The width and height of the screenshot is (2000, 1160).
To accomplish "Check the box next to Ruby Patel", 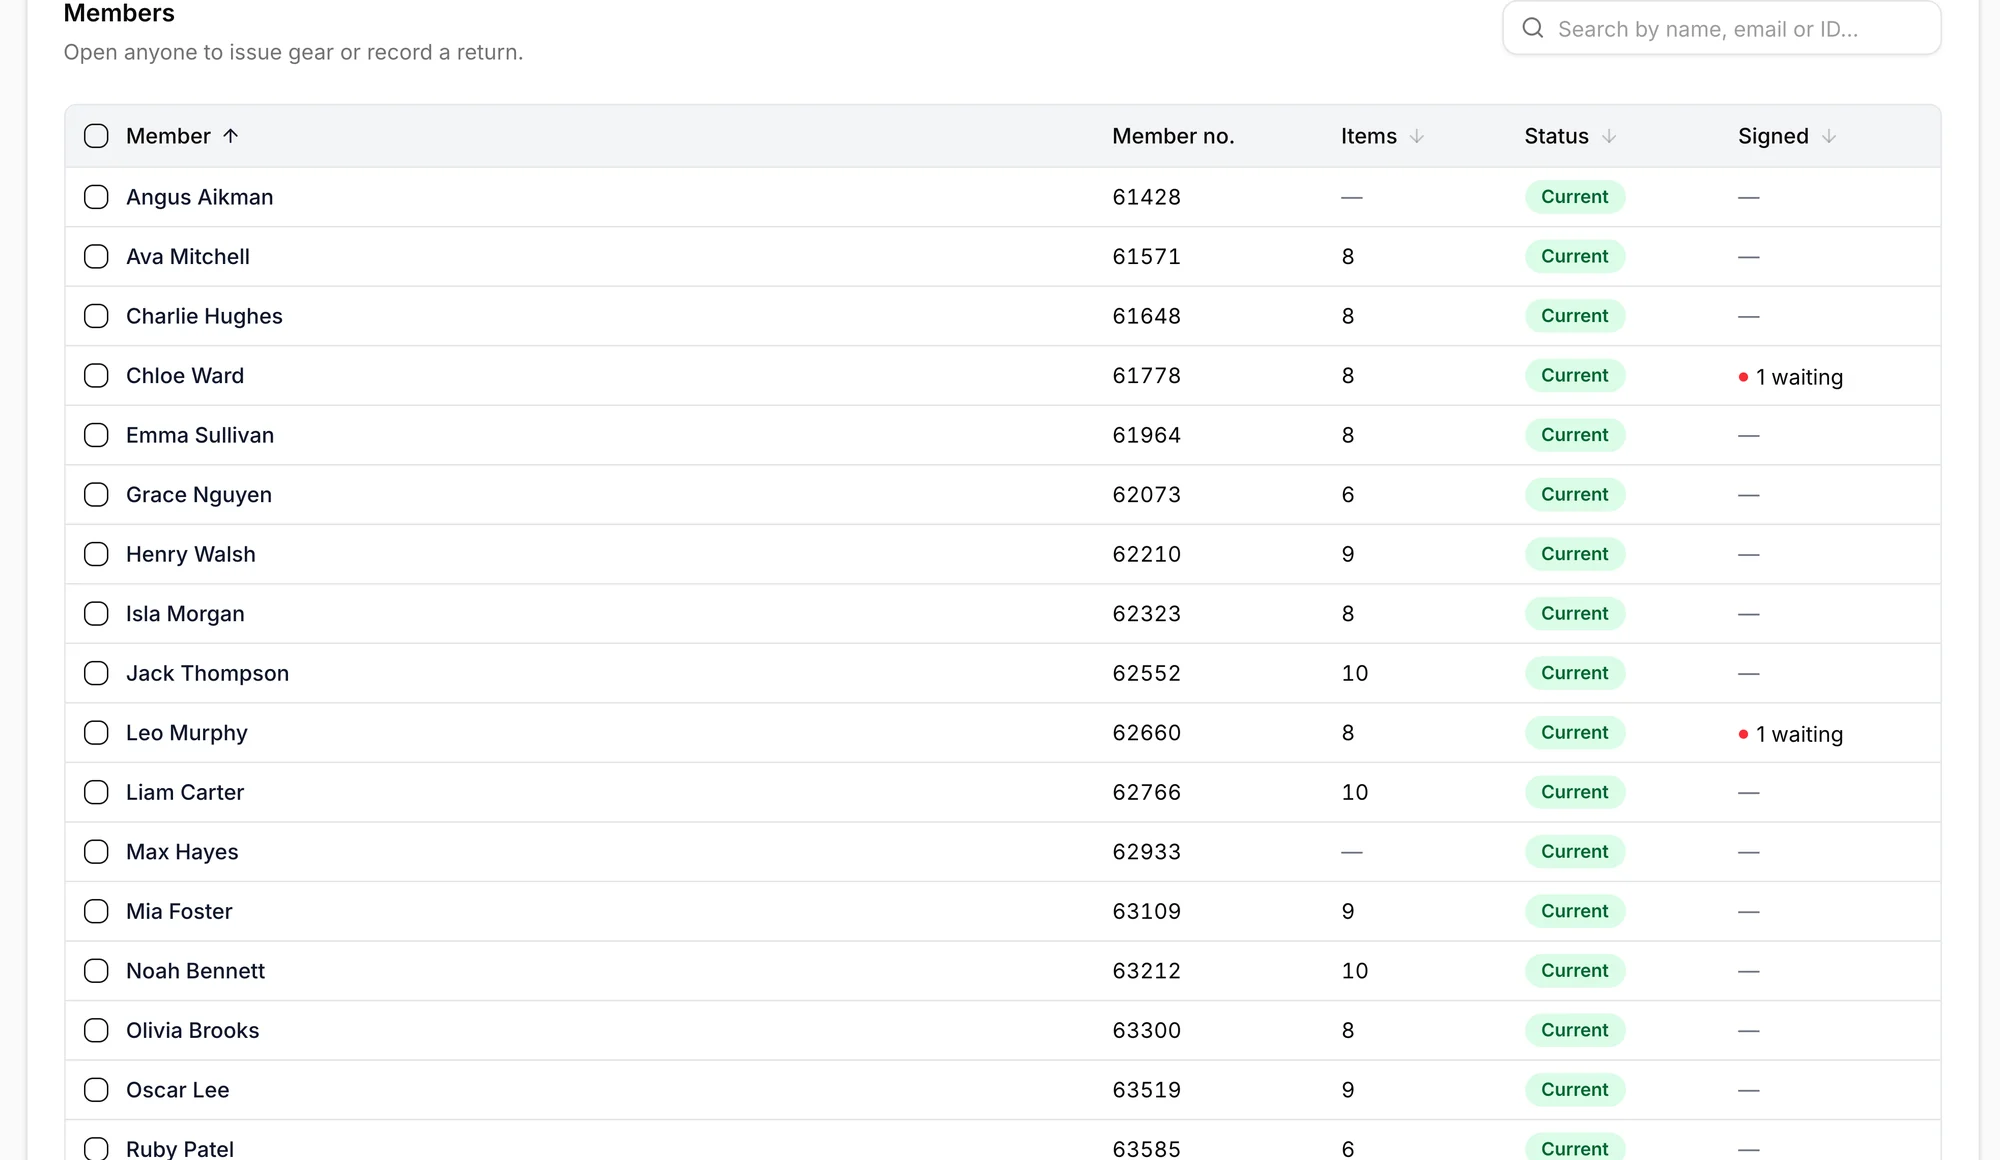I will [x=96, y=1149].
